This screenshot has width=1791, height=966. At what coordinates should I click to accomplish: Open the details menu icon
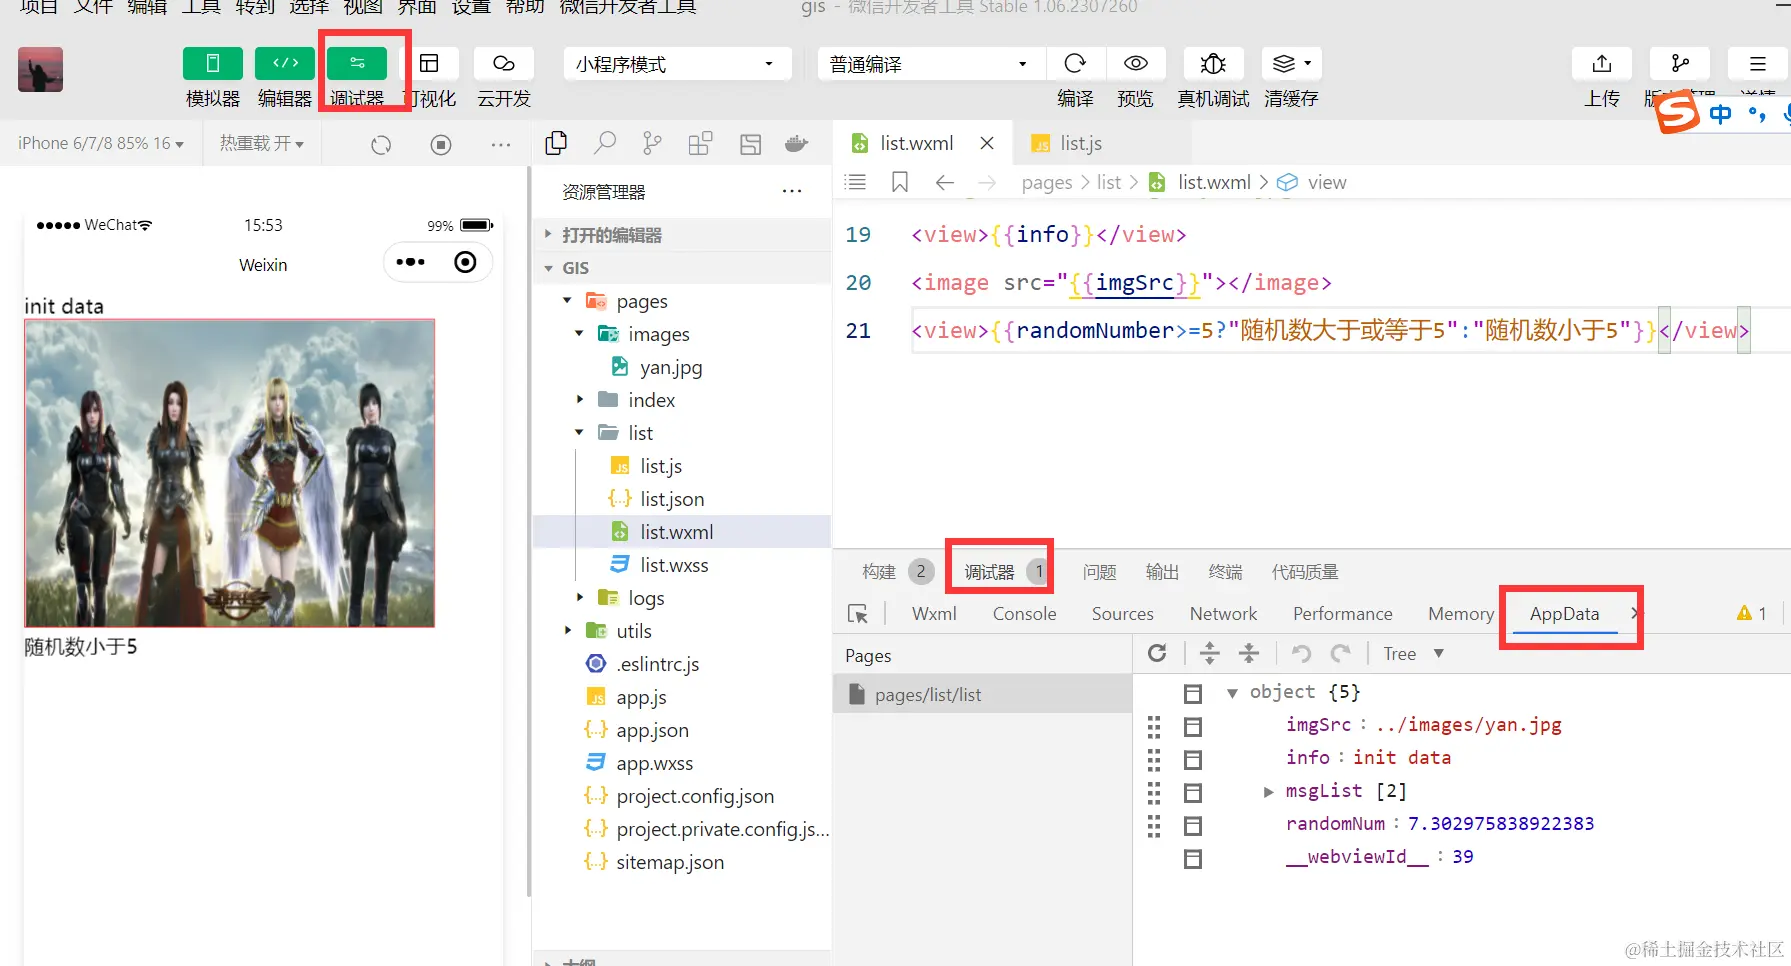pyautogui.click(x=1757, y=63)
